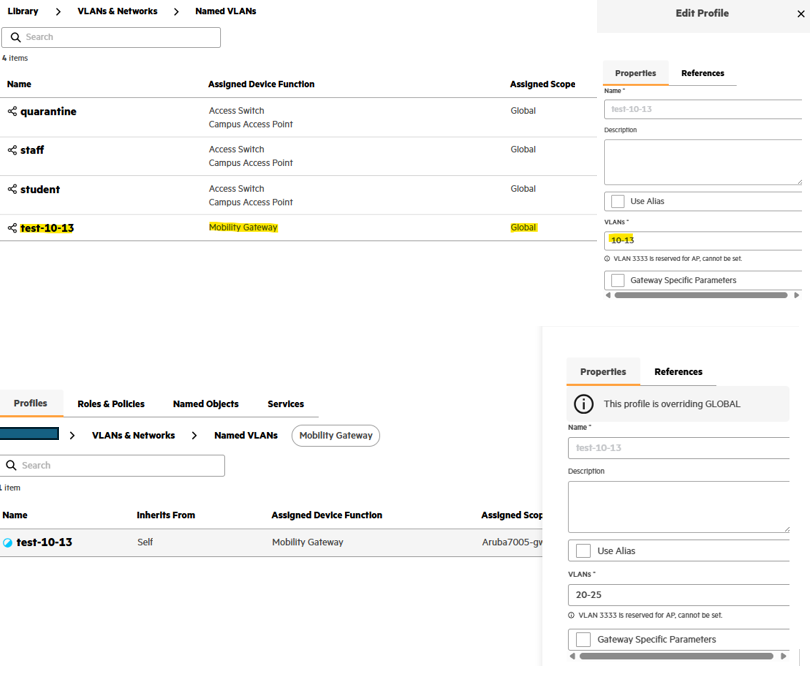Click the chevron after top VLANs & Networks breadcrumb

pos(176,11)
